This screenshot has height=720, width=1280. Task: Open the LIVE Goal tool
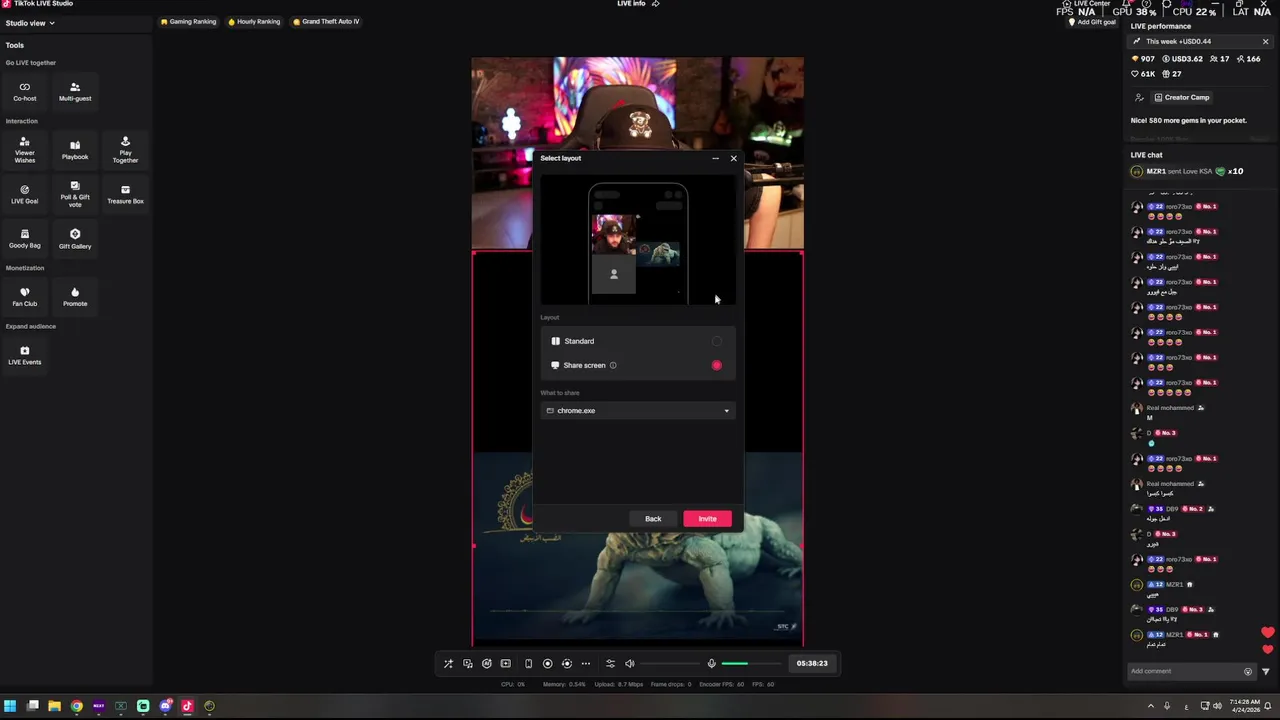pyautogui.click(x=25, y=194)
